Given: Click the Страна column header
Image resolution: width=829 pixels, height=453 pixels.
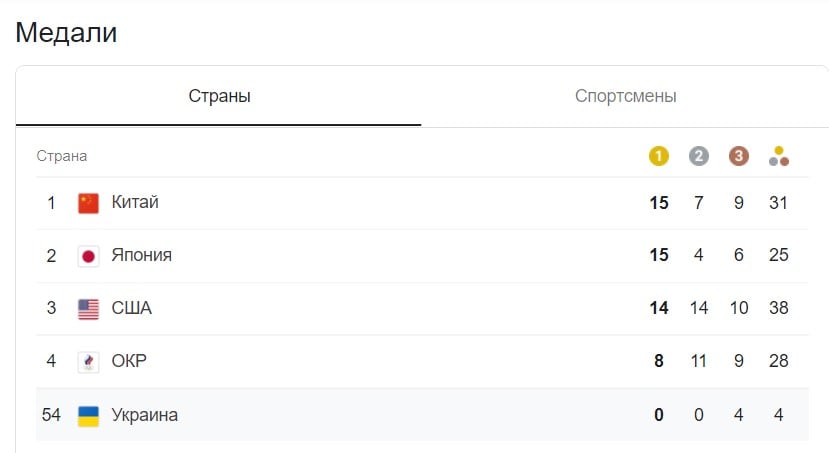Looking at the screenshot, I should [62, 156].
